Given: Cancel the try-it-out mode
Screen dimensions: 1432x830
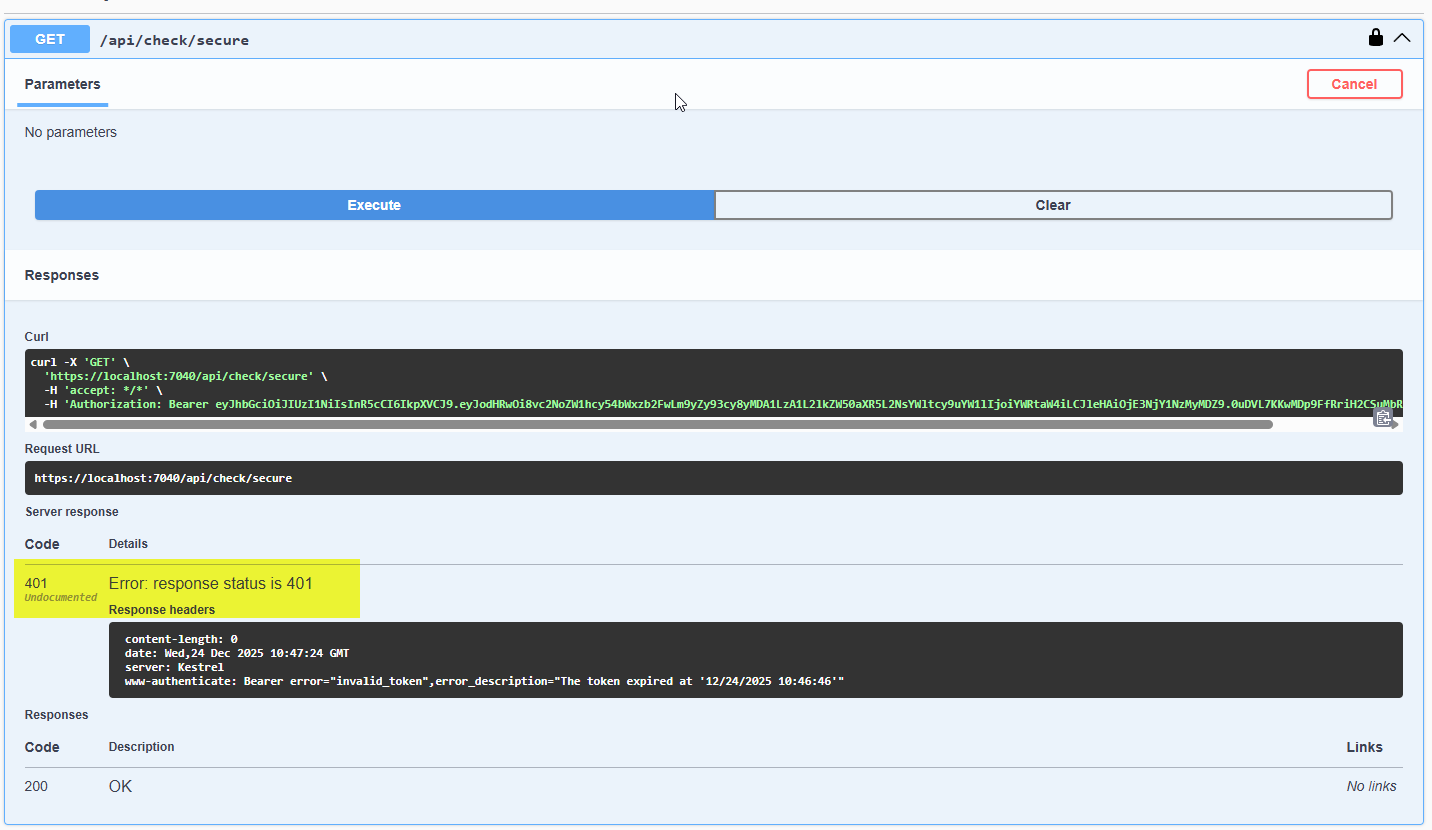Looking at the screenshot, I should (1354, 84).
